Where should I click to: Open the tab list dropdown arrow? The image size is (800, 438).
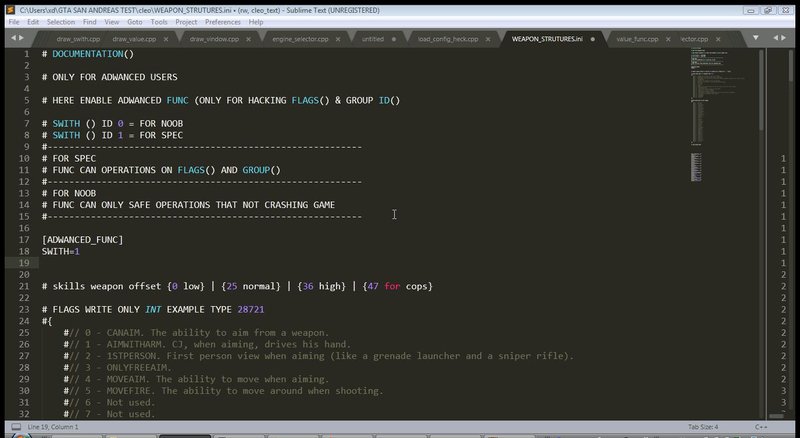(756, 38)
